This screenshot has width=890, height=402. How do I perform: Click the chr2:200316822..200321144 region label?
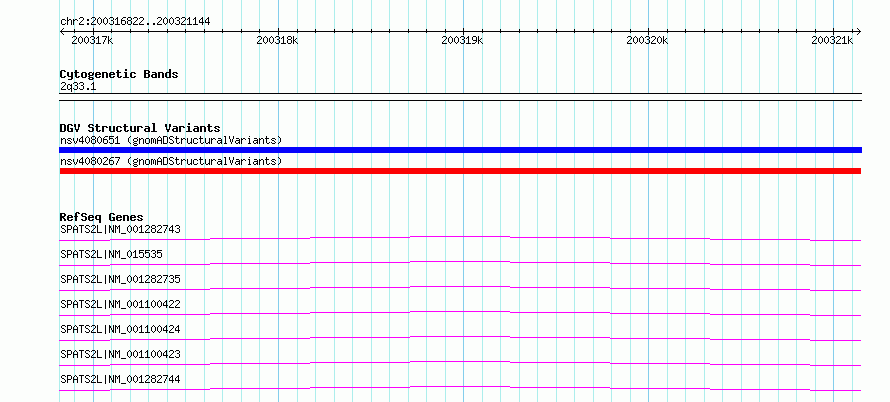[x=135, y=21]
